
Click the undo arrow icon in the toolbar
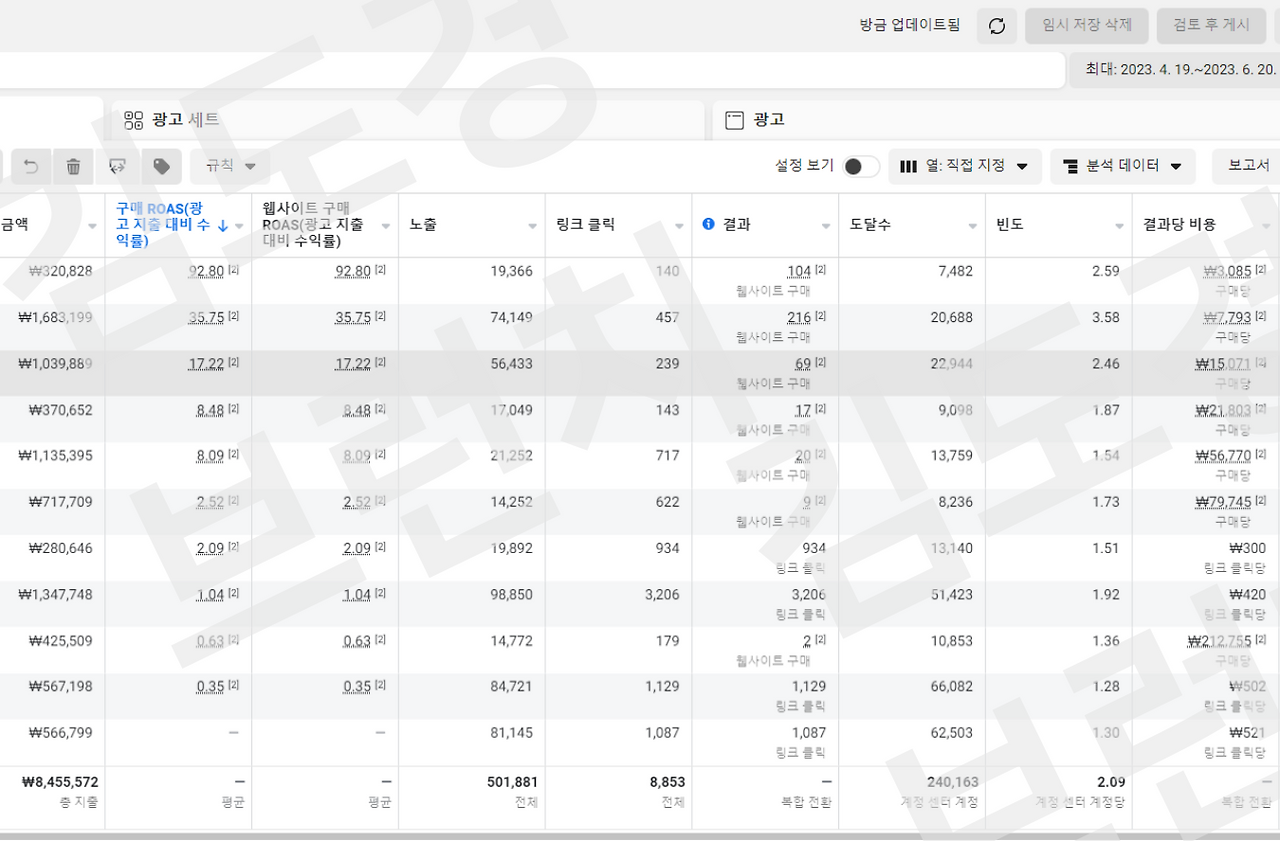[31, 166]
